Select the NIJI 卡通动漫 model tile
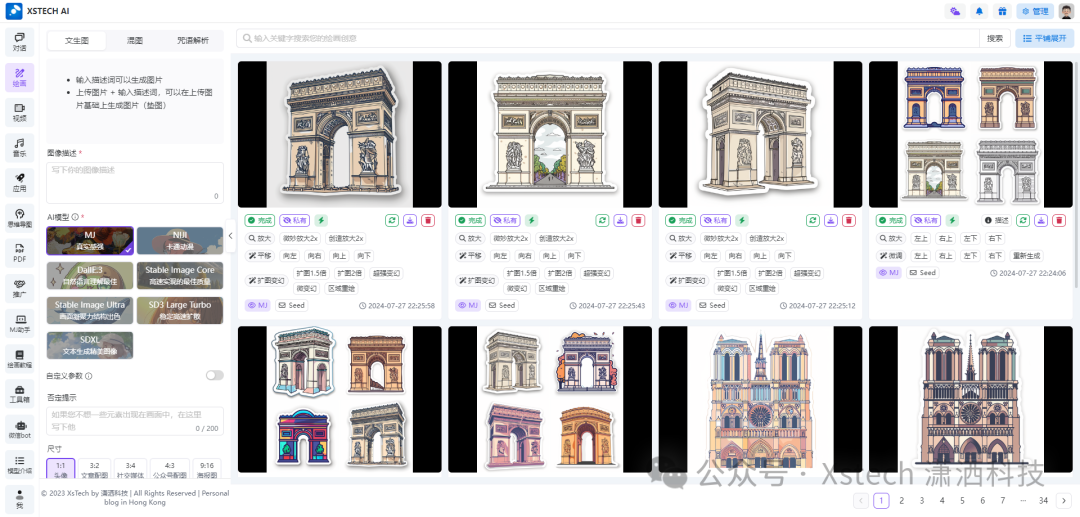This screenshot has width=1080, height=517. pyautogui.click(x=180, y=240)
